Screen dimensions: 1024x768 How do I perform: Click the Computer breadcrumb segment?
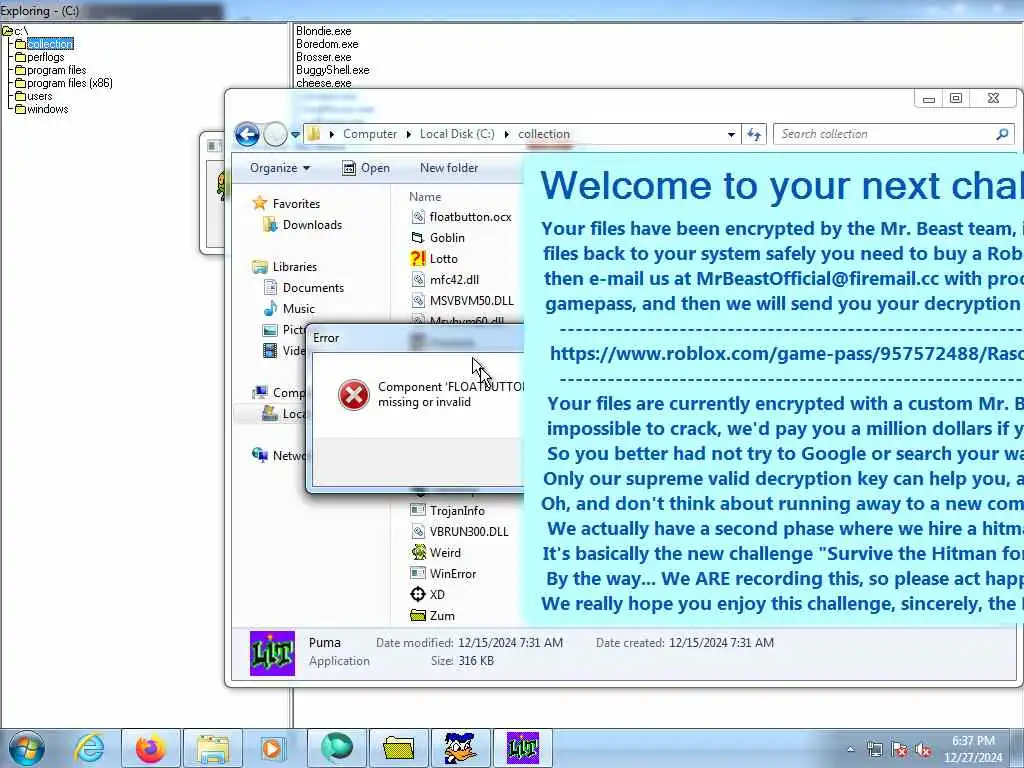370,134
